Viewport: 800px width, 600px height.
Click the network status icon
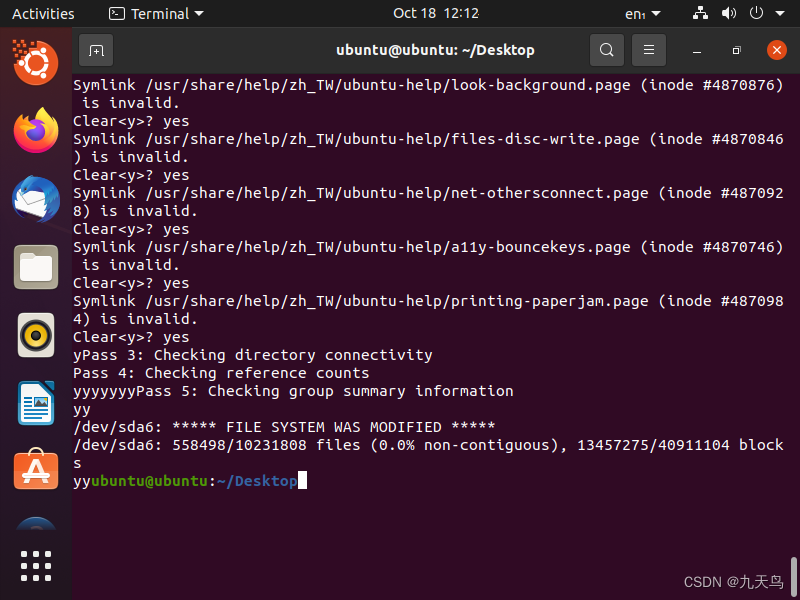(700, 13)
